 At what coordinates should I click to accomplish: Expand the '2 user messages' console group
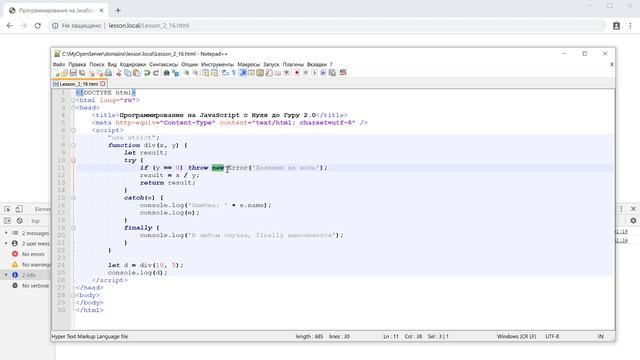coord(6,243)
